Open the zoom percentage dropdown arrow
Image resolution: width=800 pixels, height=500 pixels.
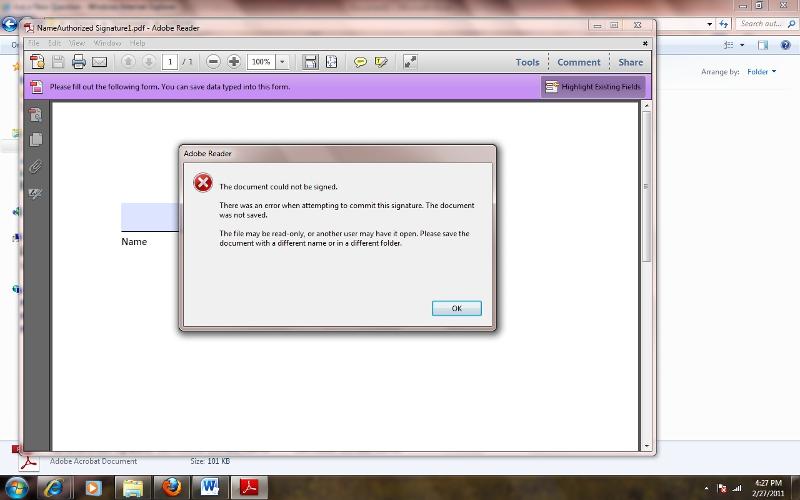click(x=282, y=62)
